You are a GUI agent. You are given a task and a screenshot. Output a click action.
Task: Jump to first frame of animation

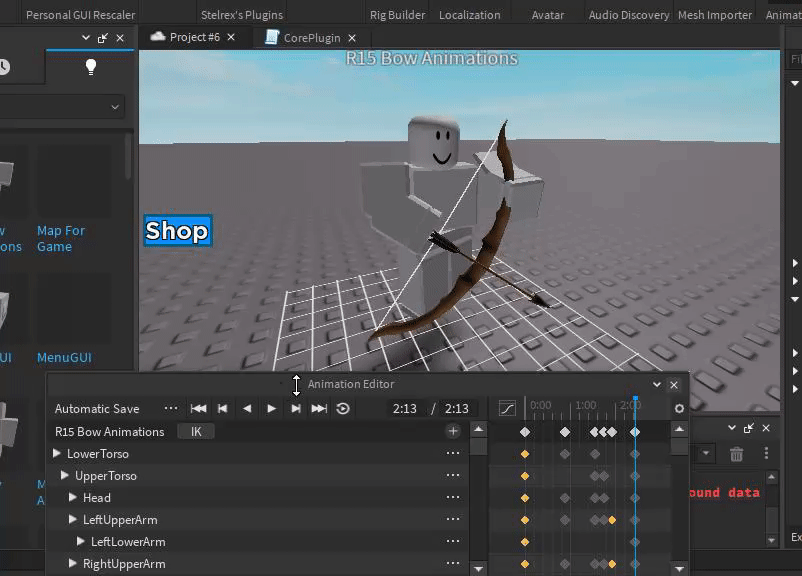click(x=198, y=408)
